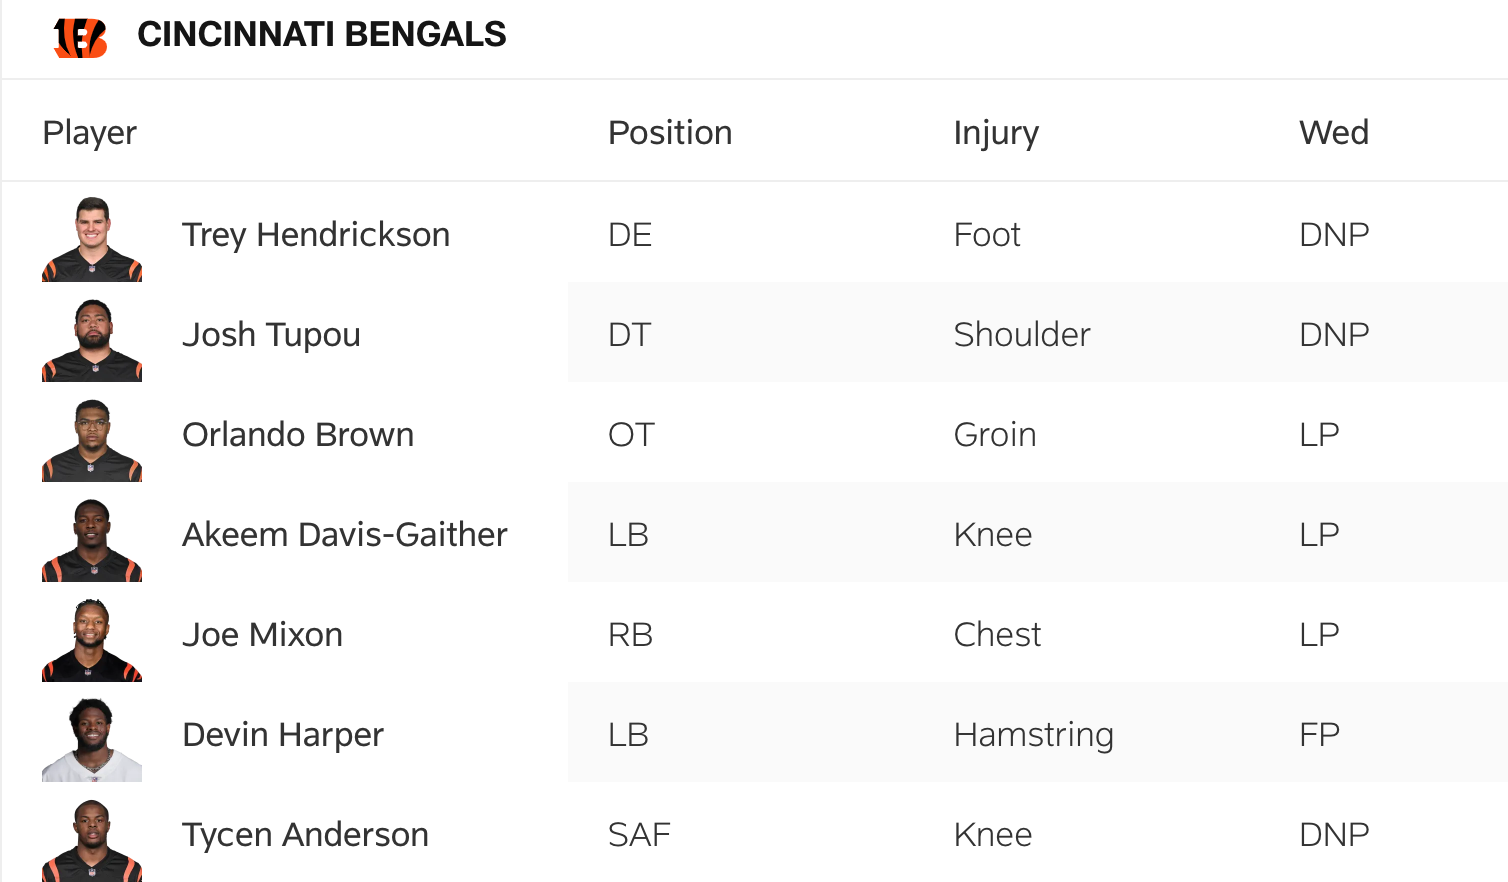The width and height of the screenshot is (1508, 882).
Task: Select the Position column header
Action: pos(670,133)
